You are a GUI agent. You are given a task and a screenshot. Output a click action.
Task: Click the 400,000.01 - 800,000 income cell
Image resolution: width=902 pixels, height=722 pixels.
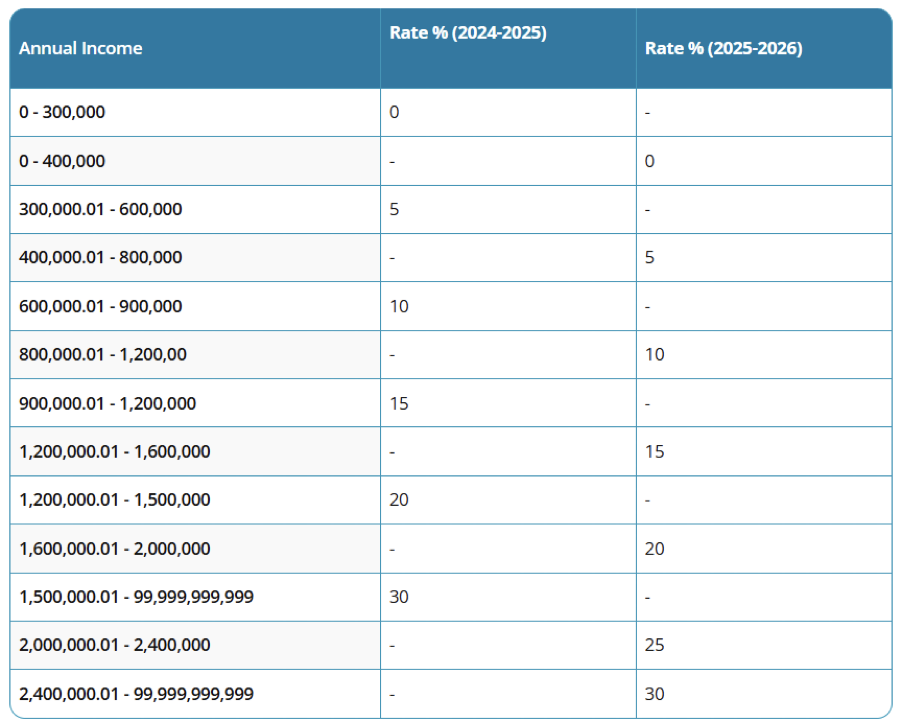tap(100, 257)
